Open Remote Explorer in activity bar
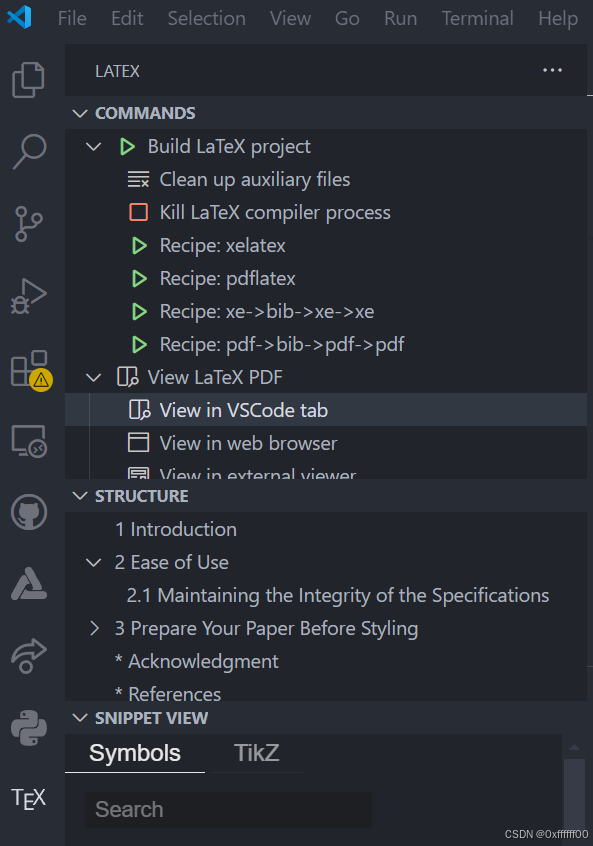Viewport: 593px width, 846px height. click(27, 440)
